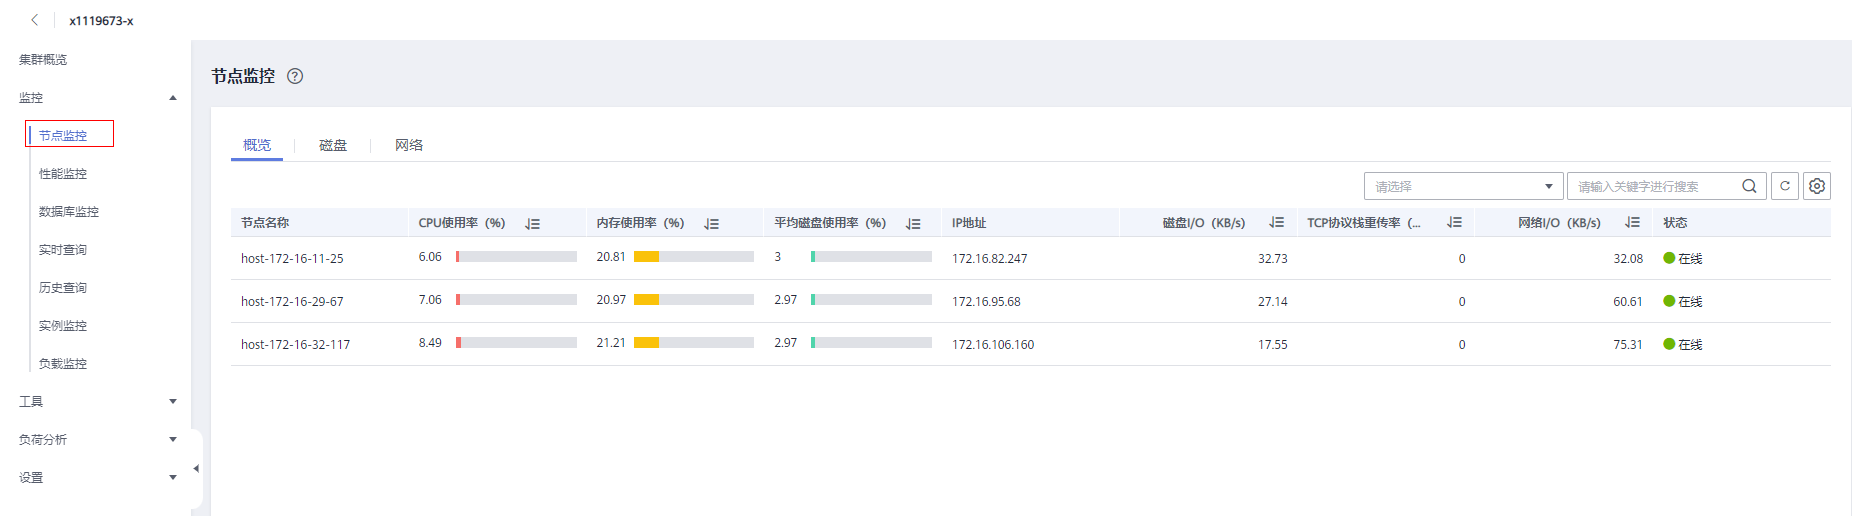
Task: Sort by CPU使用率 column
Action: coord(533,223)
